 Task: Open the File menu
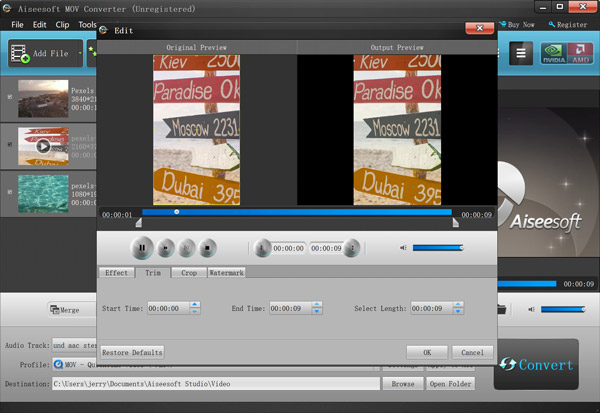[x=17, y=24]
